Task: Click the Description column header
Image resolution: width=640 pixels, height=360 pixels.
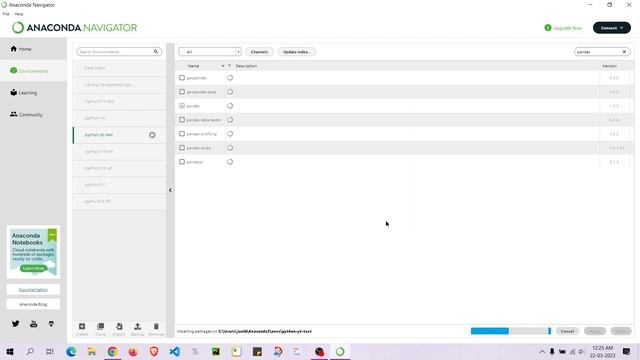Action: coord(246,66)
